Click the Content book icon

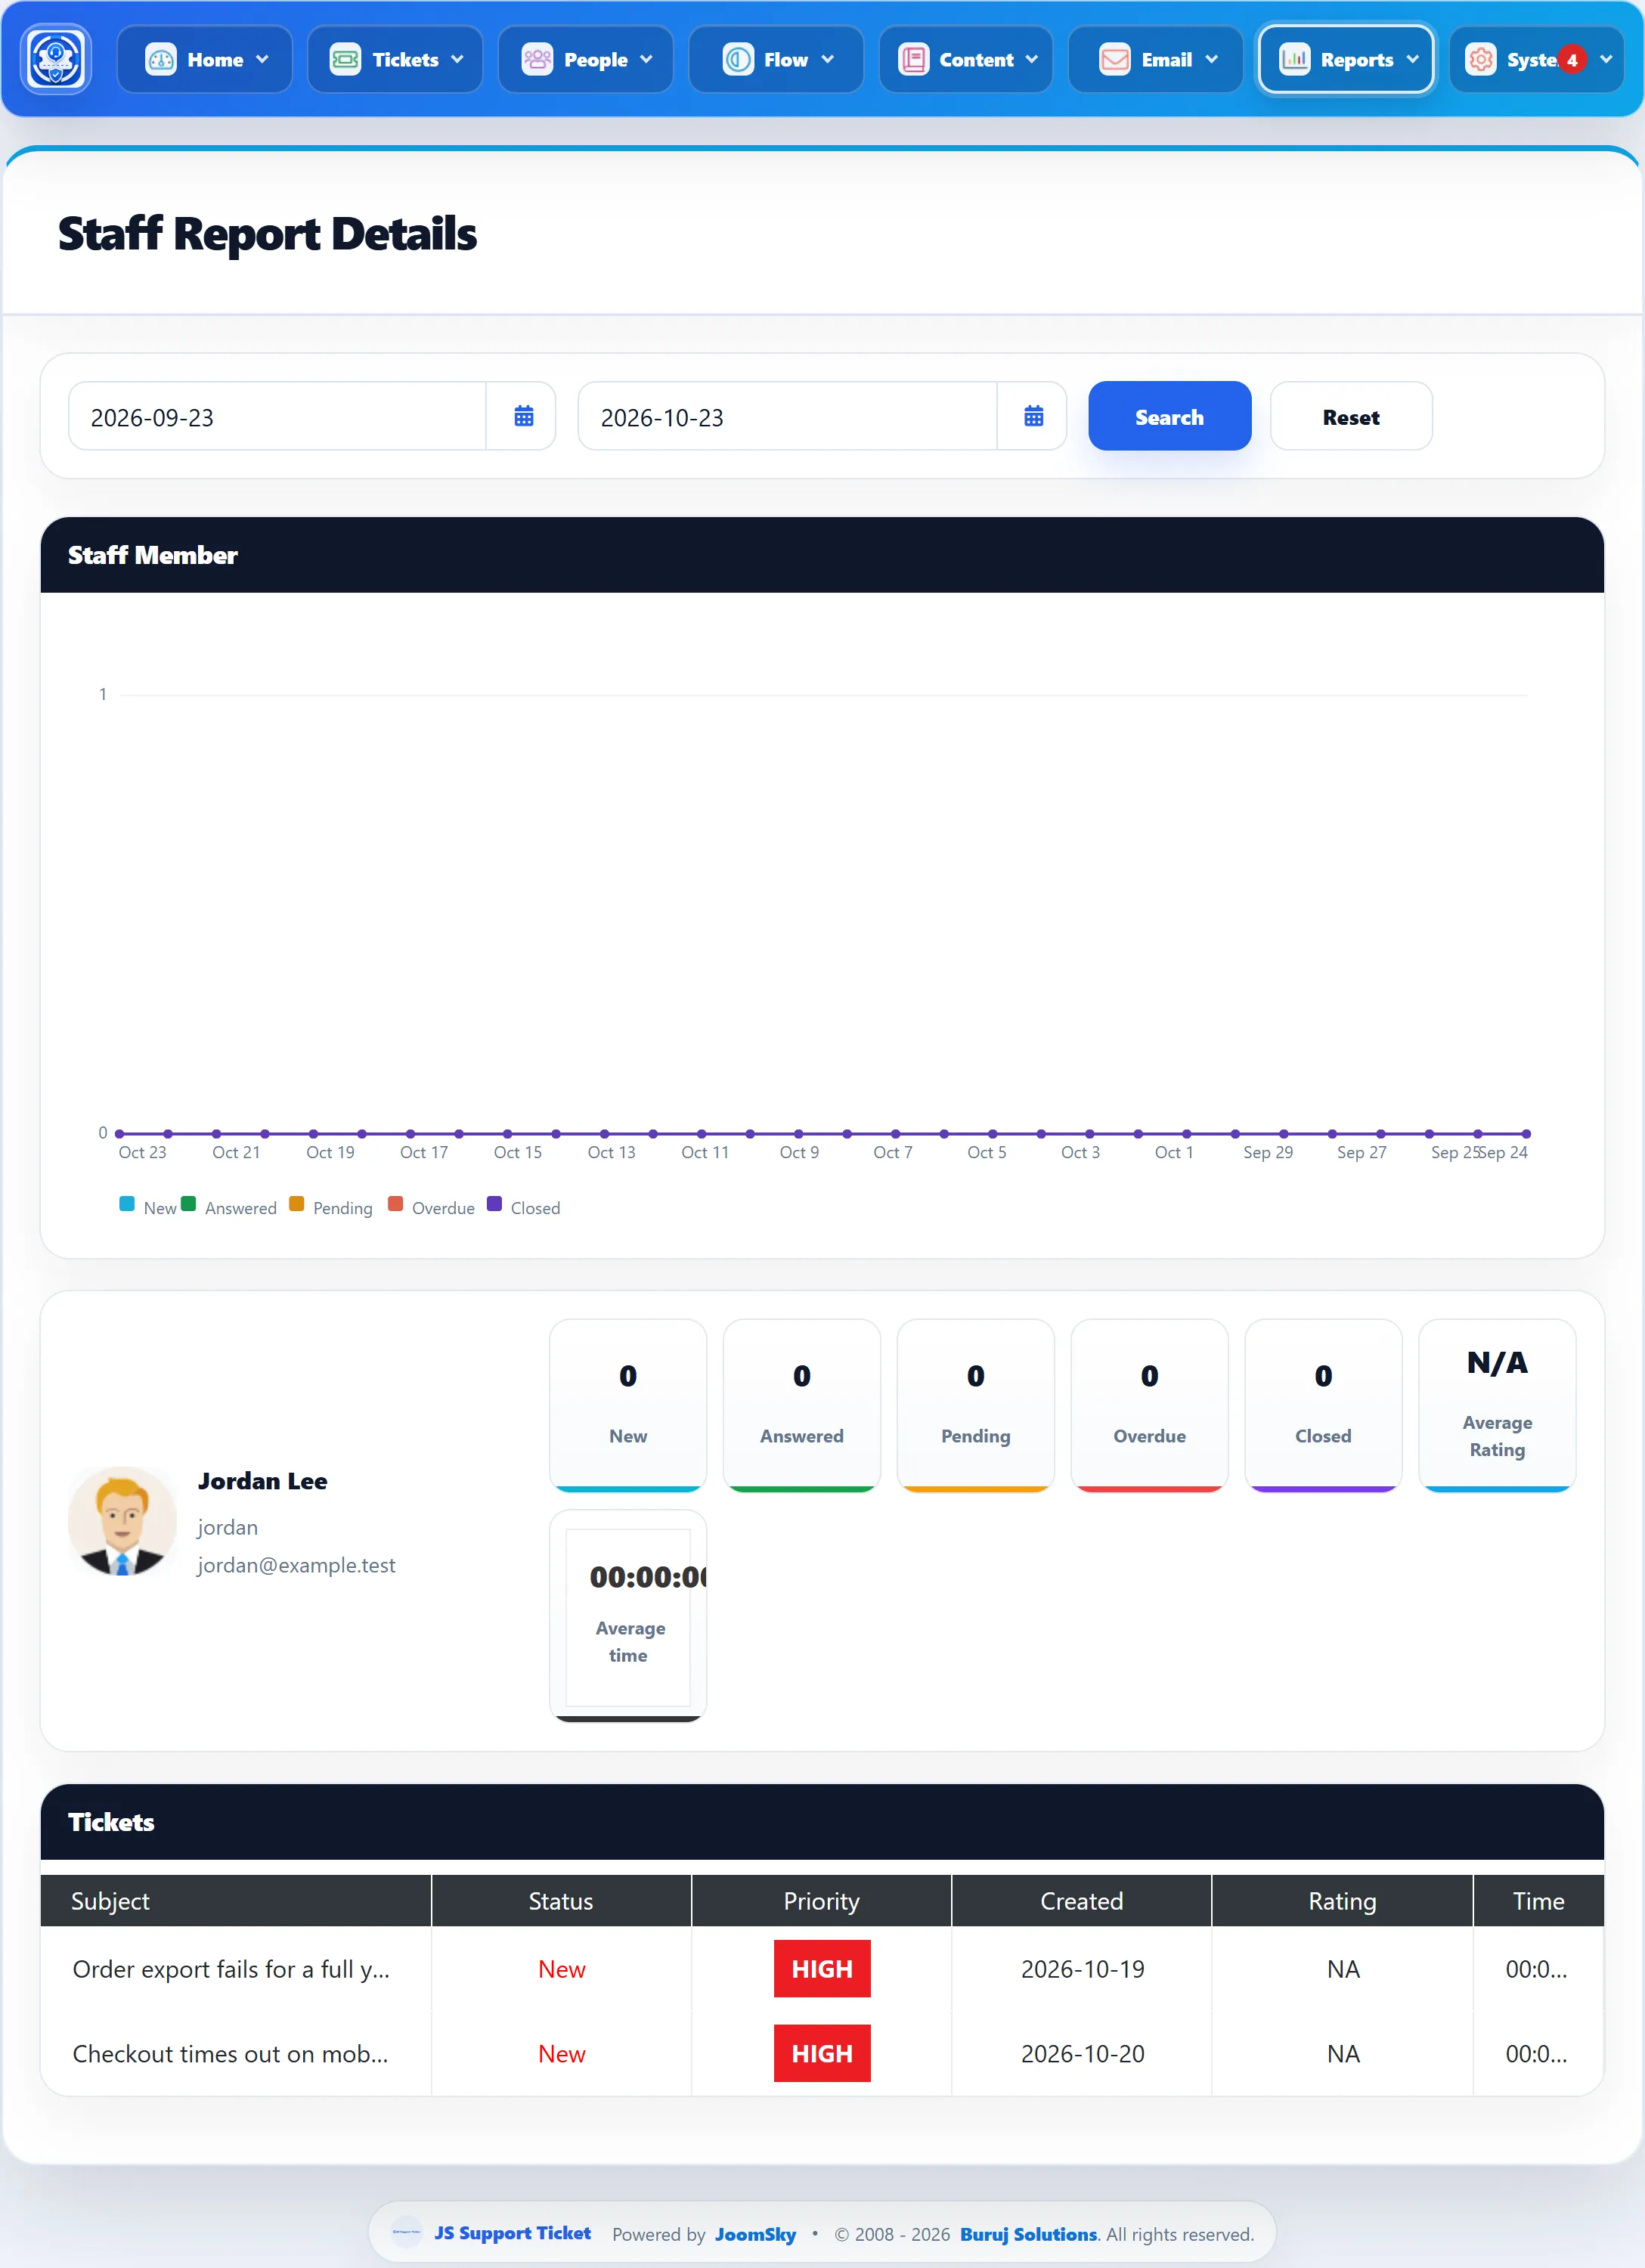[x=913, y=60]
